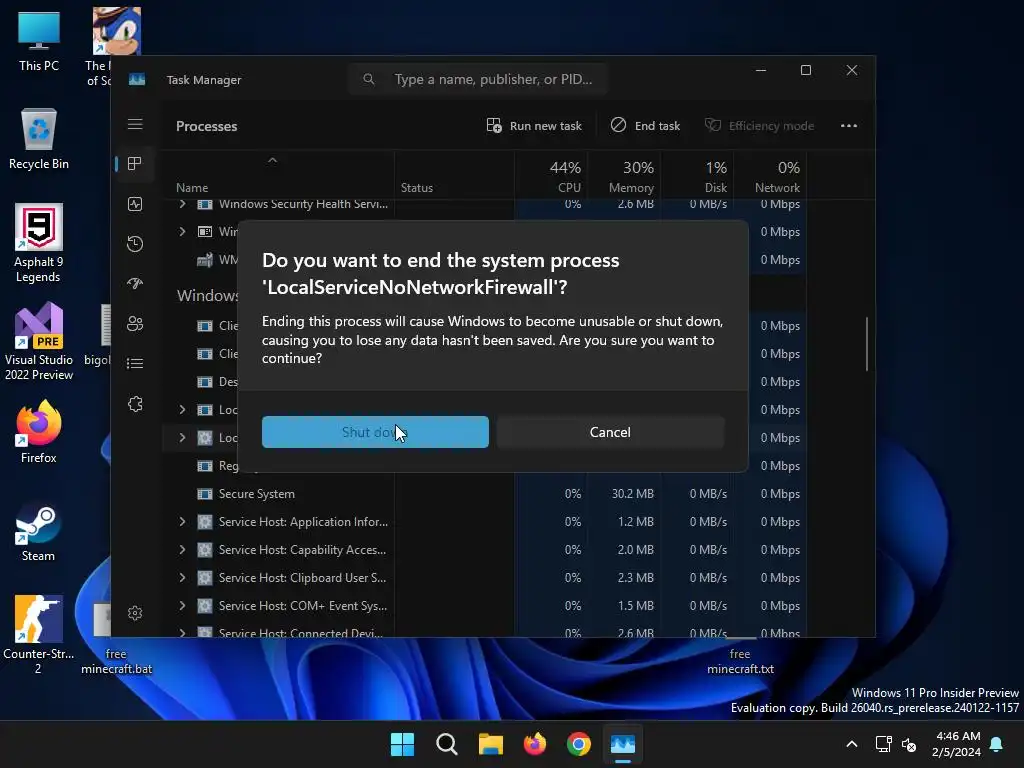Open the Startup apps sidebar icon
The width and height of the screenshot is (1024, 768).
tap(135, 283)
